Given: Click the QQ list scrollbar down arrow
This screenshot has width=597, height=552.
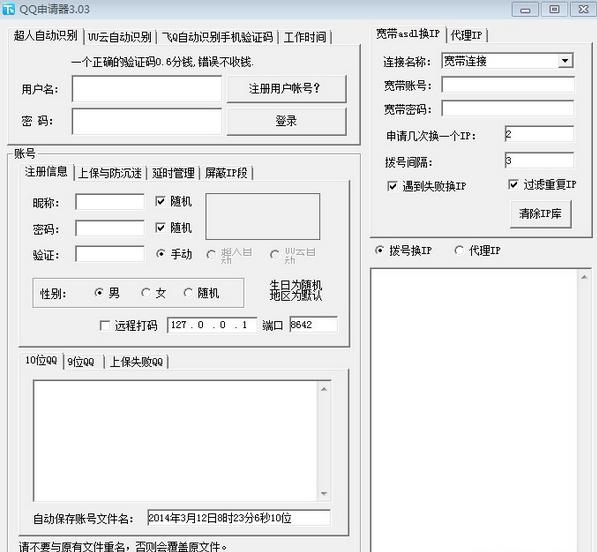Looking at the screenshot, I should 324,493.
